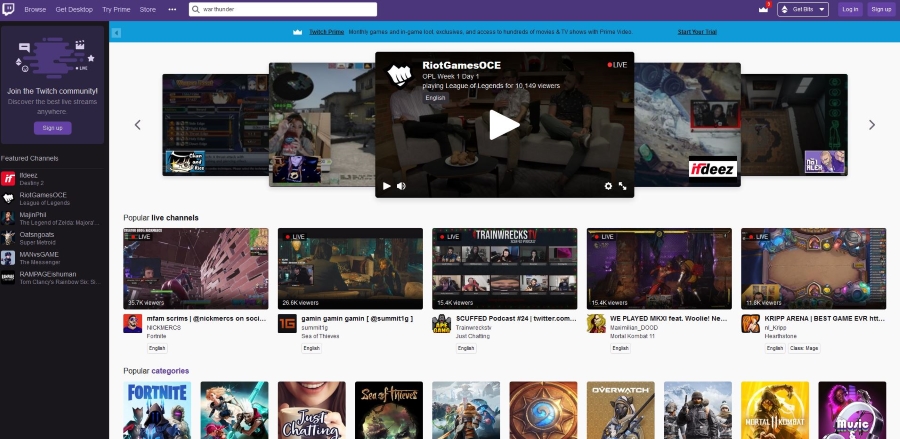
Task: Open the Hearthstone category cover
Action: (x=543, y=410)
